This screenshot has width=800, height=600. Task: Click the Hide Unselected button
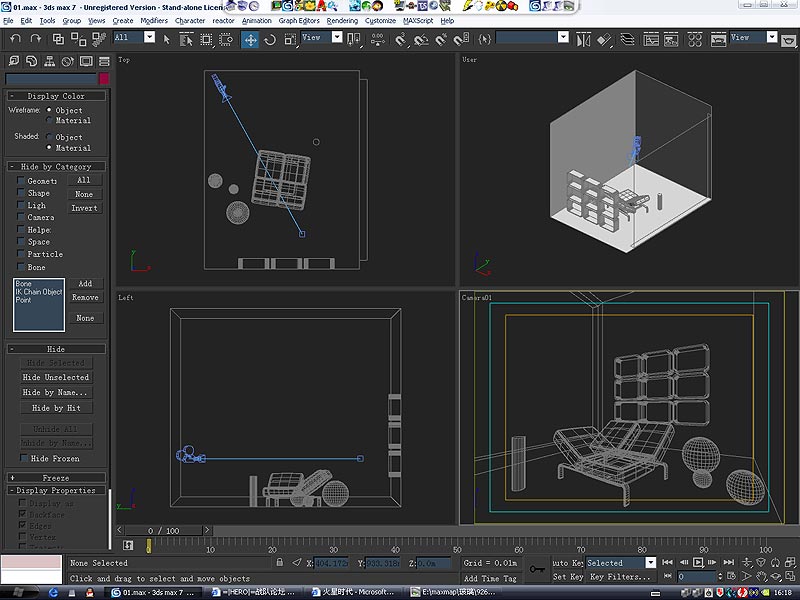[56, 378]
